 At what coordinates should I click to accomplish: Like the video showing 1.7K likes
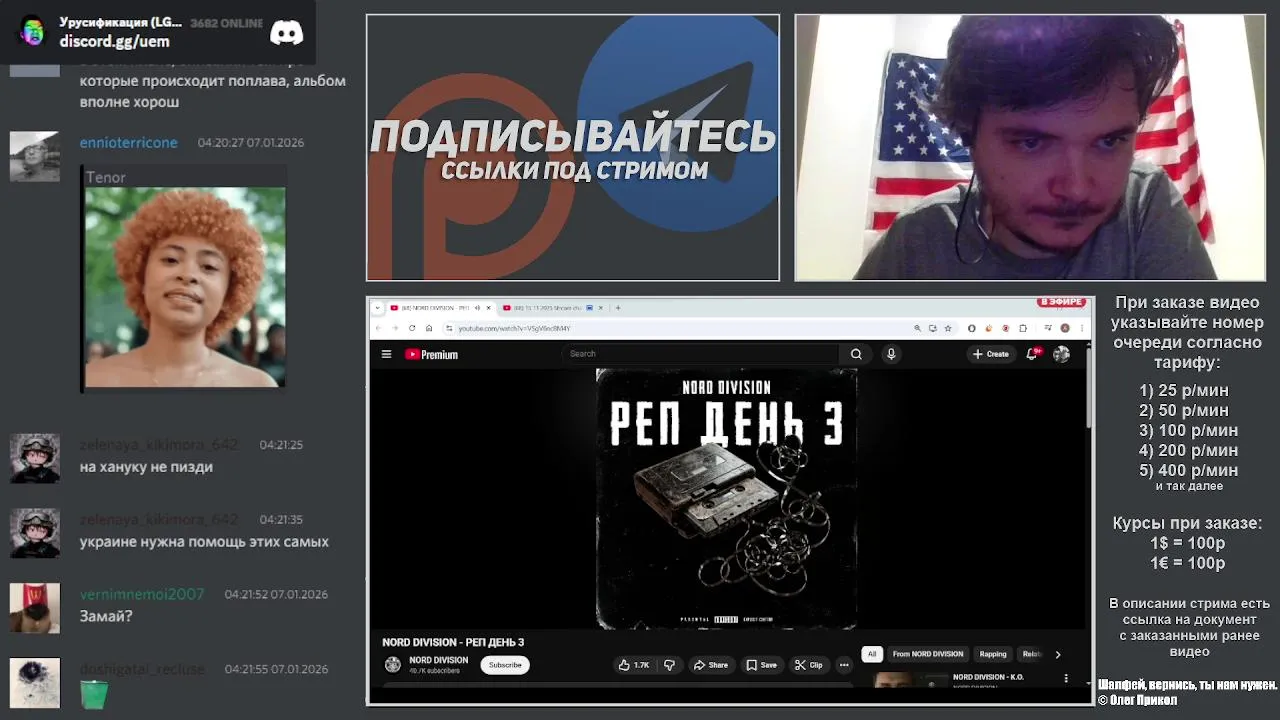(634, 665)
